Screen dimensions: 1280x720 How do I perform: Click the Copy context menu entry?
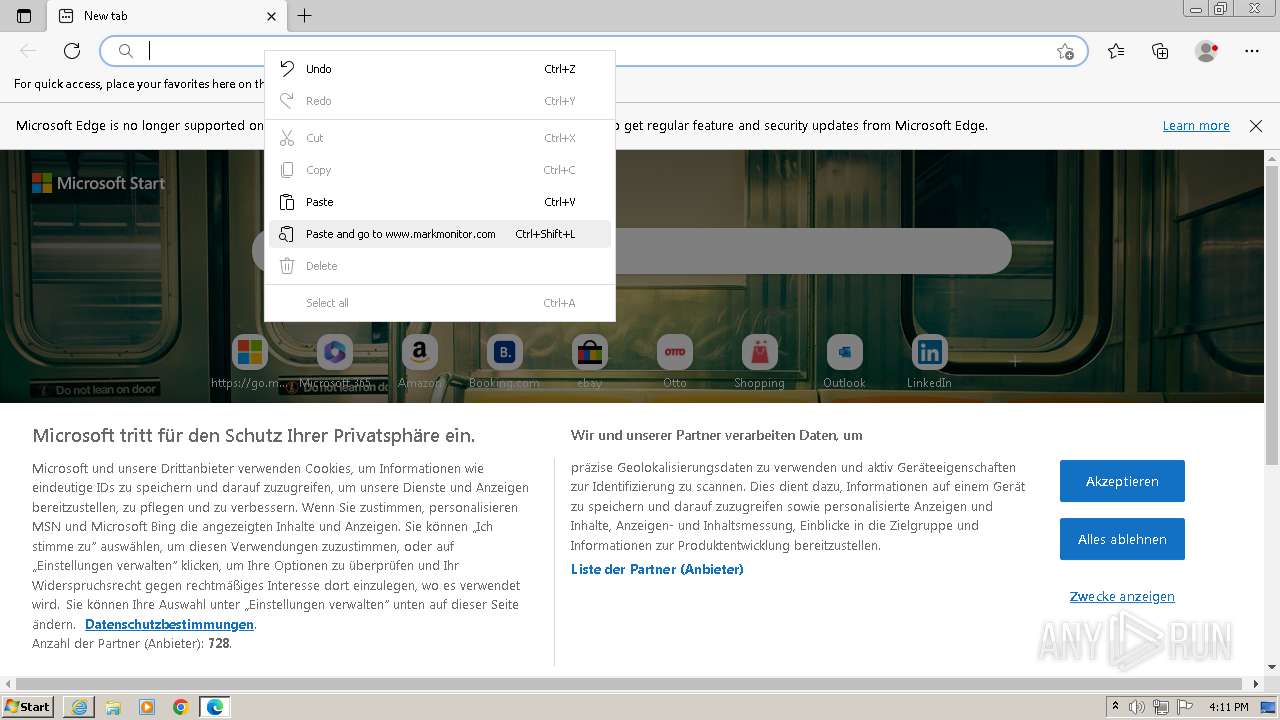[440, 170]
